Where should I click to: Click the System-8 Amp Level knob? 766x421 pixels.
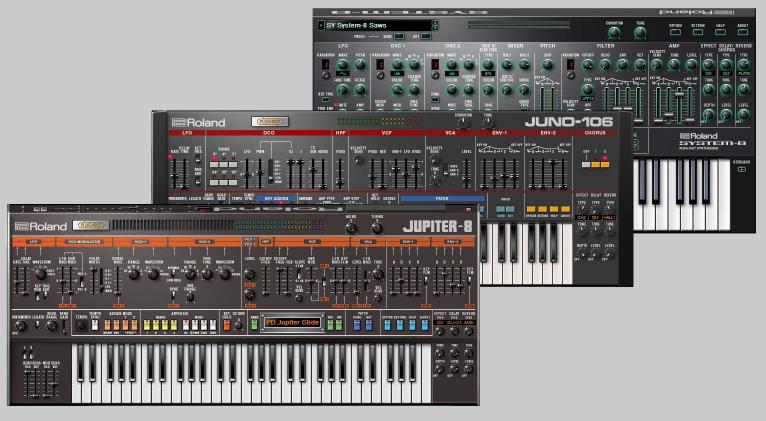pyautogui.click(x=691, y=64)
